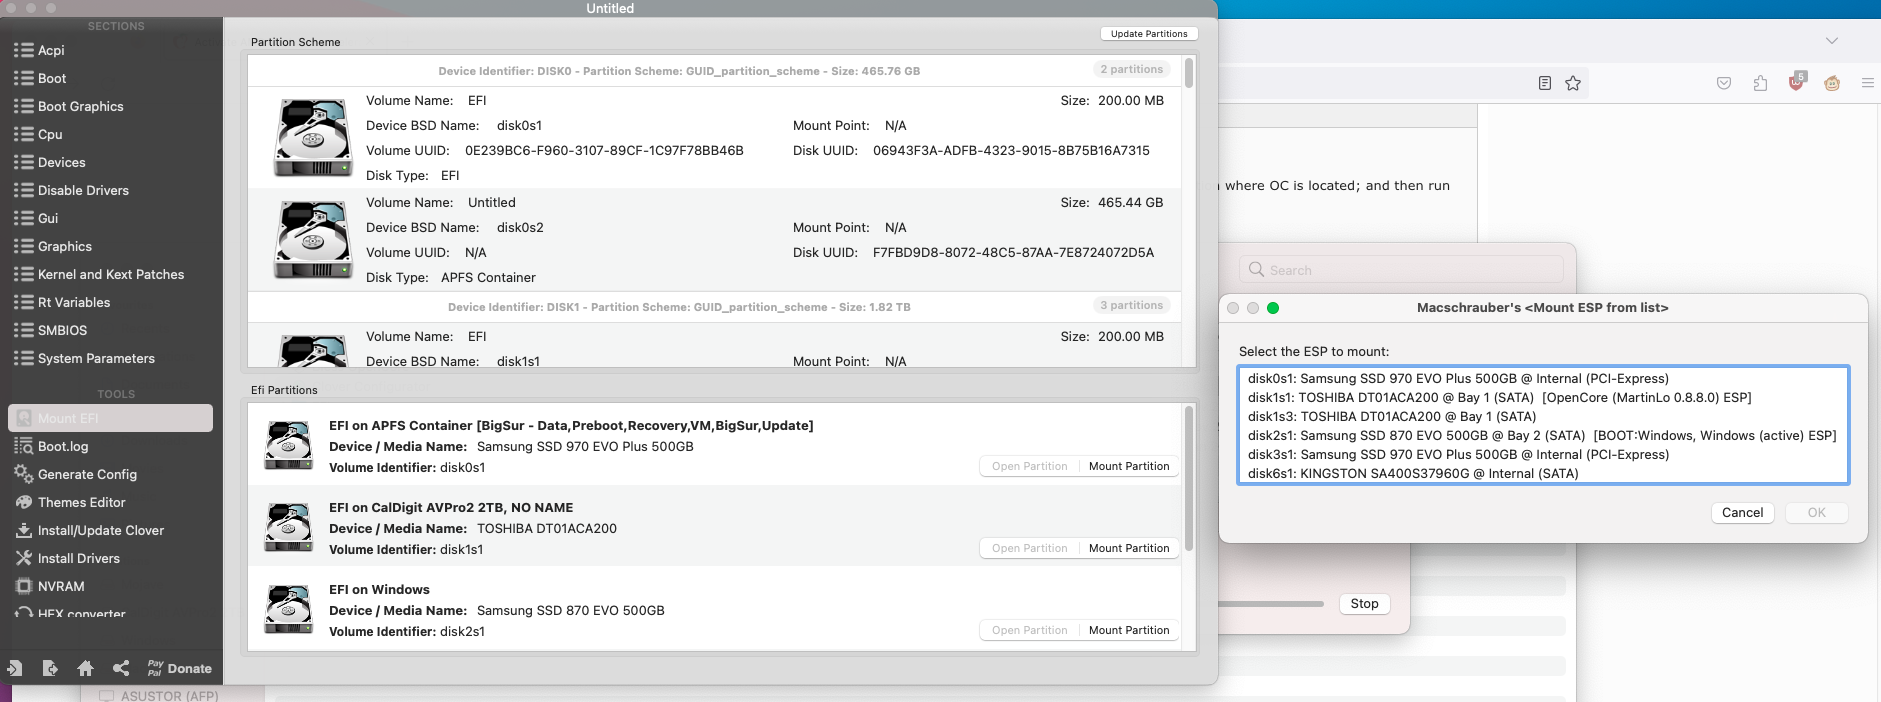This screenshot has height=702, width=1881.
Task: Click Open Partition for disk2s1
Action: pos(1029,630)
